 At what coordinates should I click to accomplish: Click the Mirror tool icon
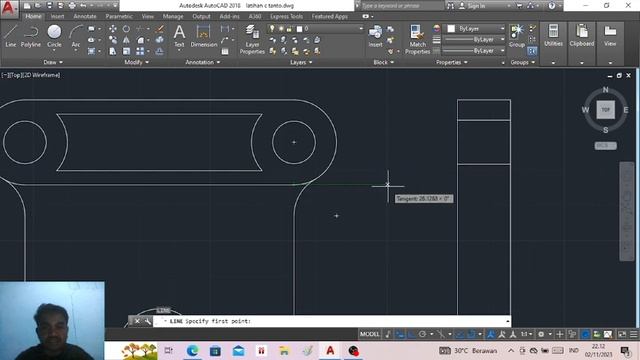127,40
